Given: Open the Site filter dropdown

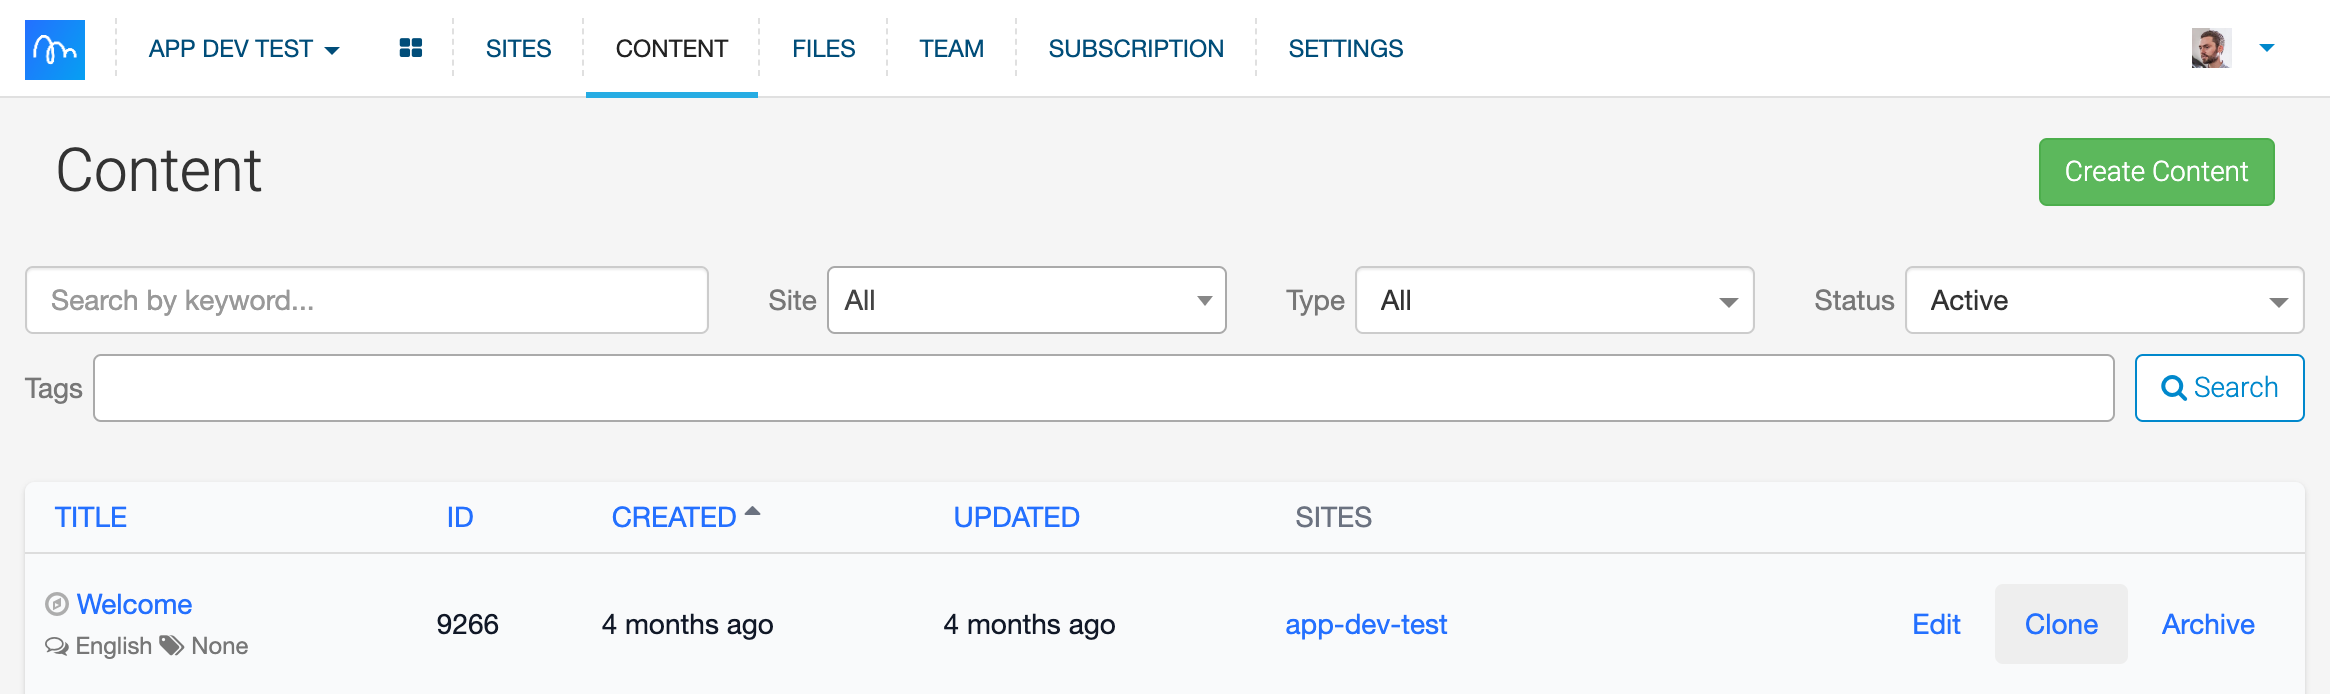Looking at the screenshot, I should tap(1026, 300).
